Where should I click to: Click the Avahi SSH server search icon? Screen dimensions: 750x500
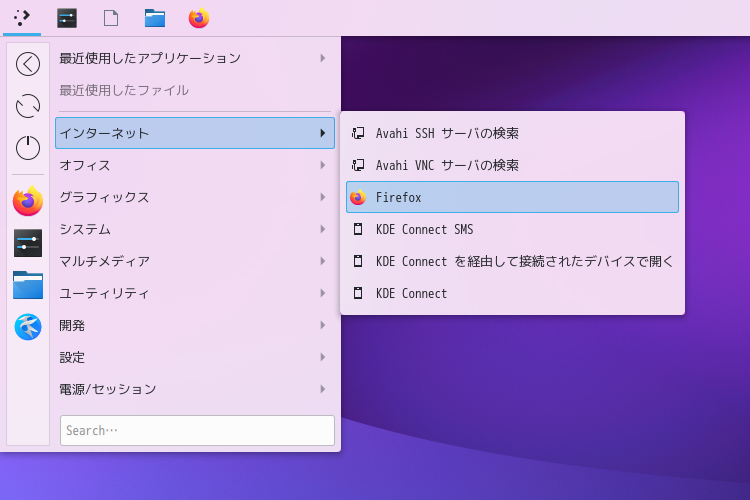tap(358, 133)
